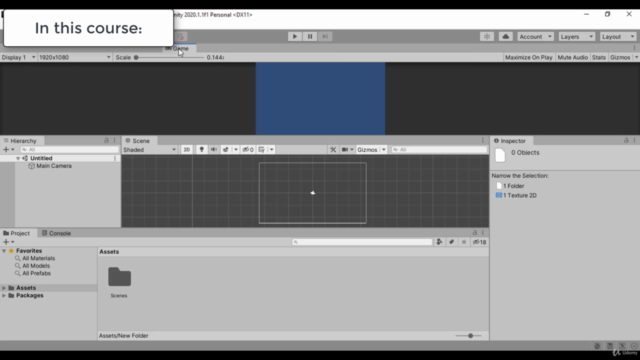Screen dimensions: 640x360
Task: Click the Project create plus button
Action: pyautogui.click(x=8, y=242)
